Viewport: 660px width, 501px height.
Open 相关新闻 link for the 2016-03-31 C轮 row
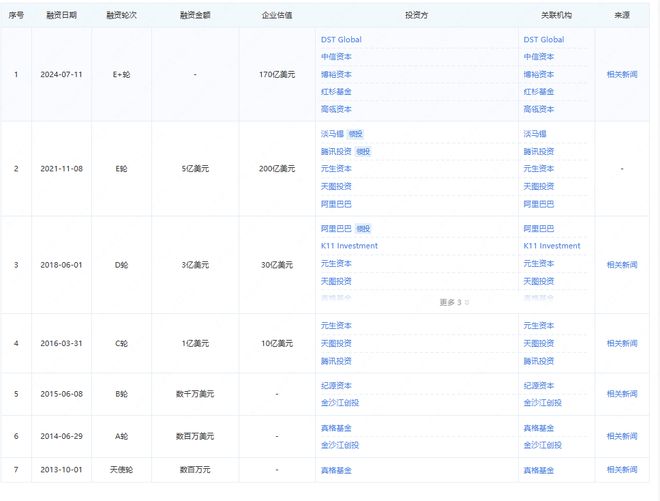click(x=622, y=344)
